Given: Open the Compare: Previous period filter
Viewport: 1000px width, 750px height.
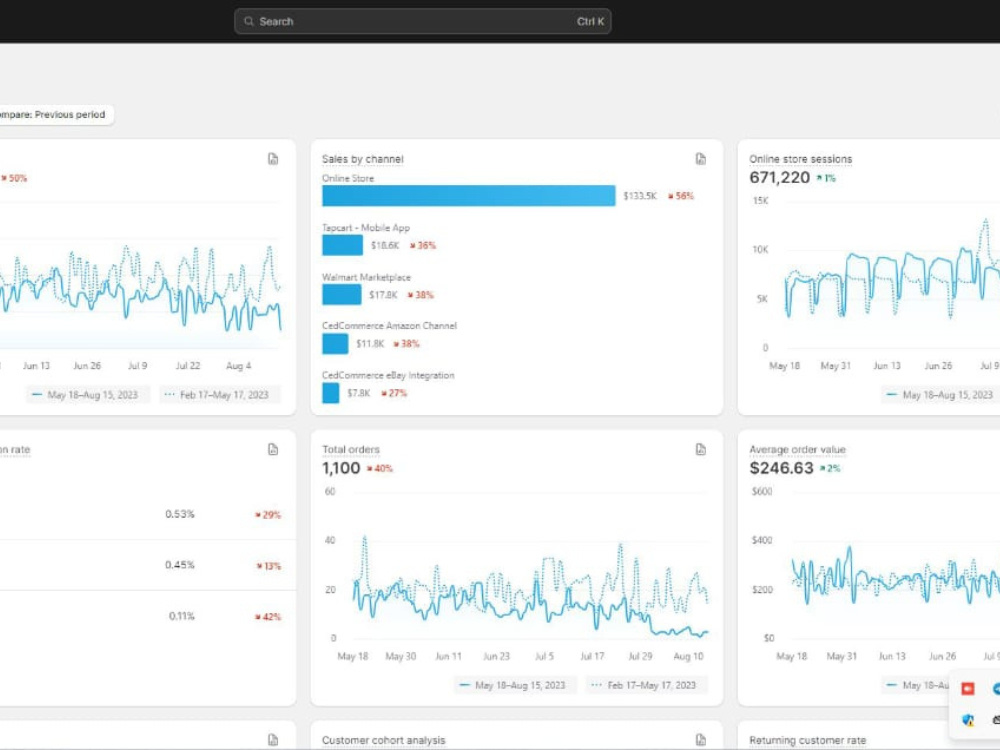Looking at the screenshot, I should [54, 115].
